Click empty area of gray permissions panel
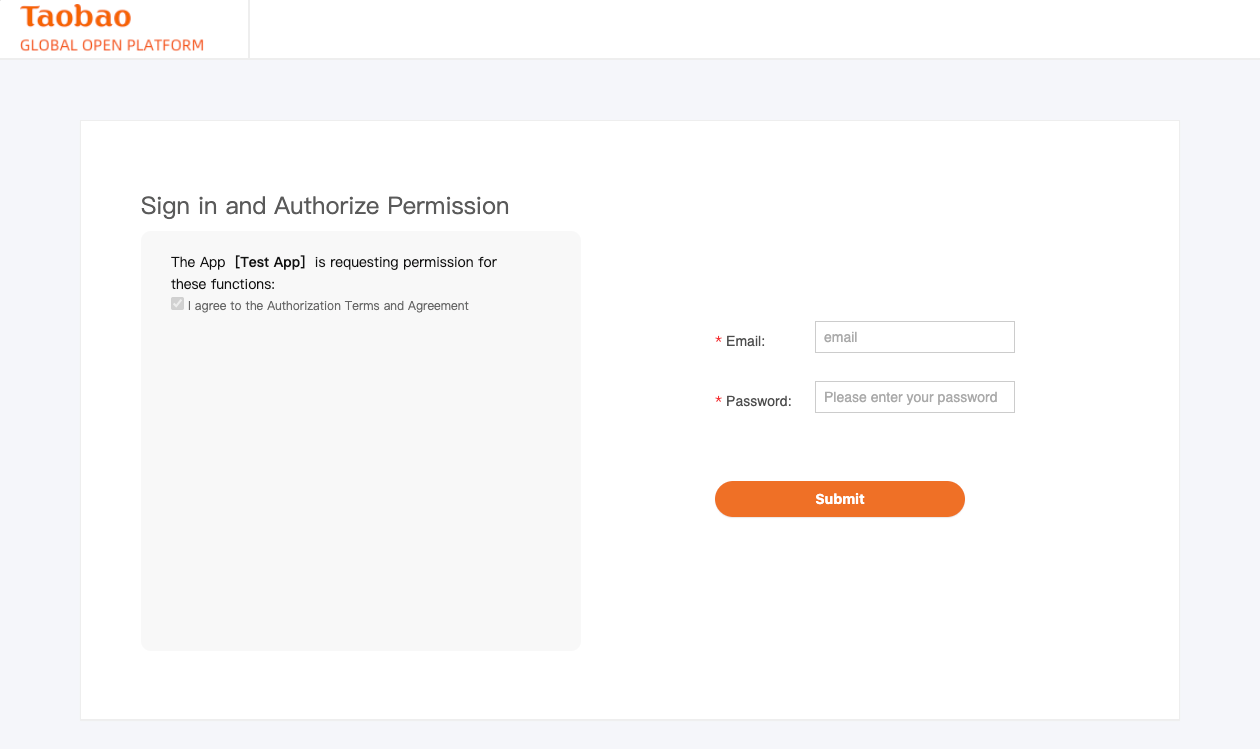Viewport: 1260px width, 749px height. (x=360, y=480)
